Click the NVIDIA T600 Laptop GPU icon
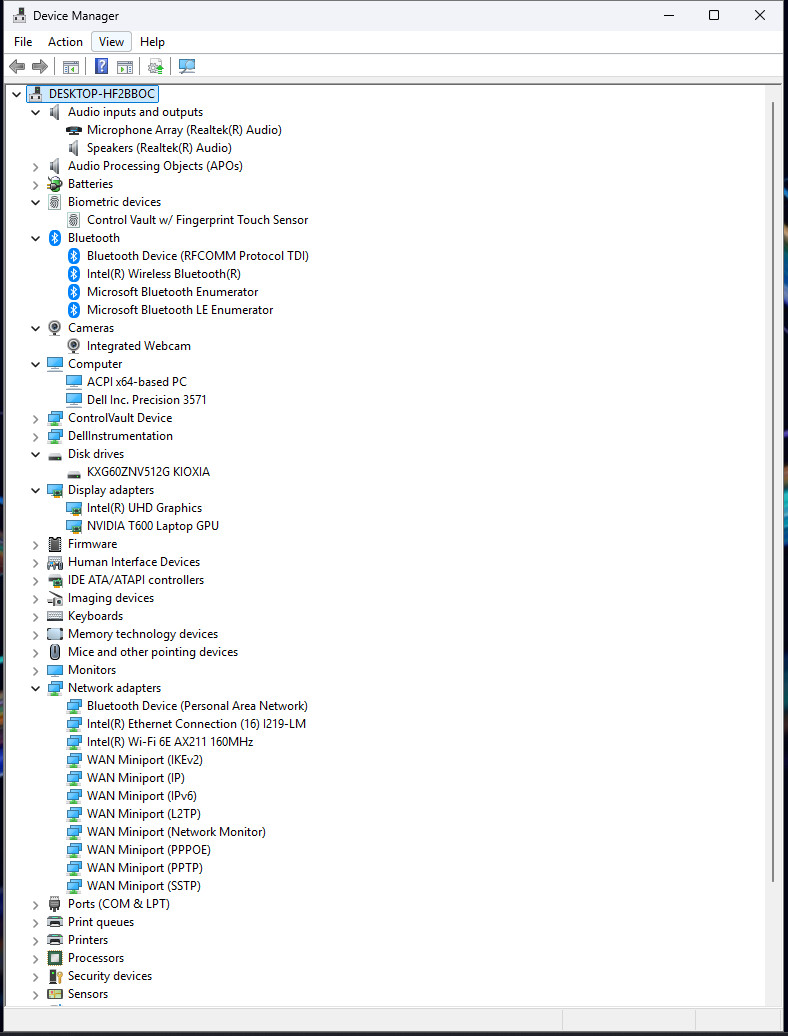Viewport: 788px width, 1036px height. 74,526
